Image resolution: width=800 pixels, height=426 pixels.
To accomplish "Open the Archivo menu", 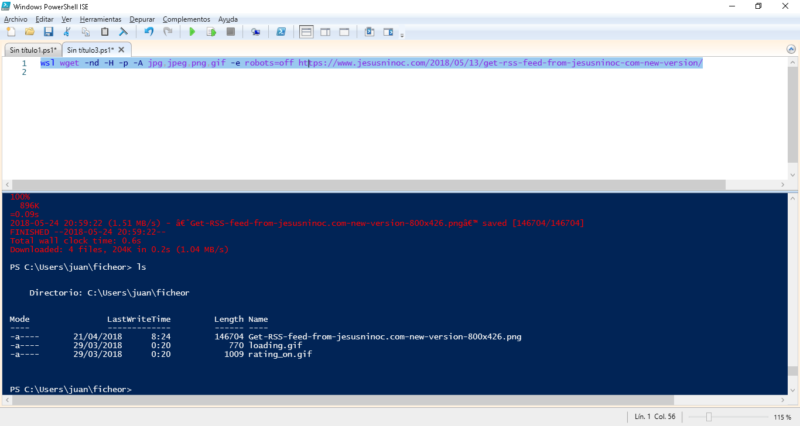I will [17, 19].
